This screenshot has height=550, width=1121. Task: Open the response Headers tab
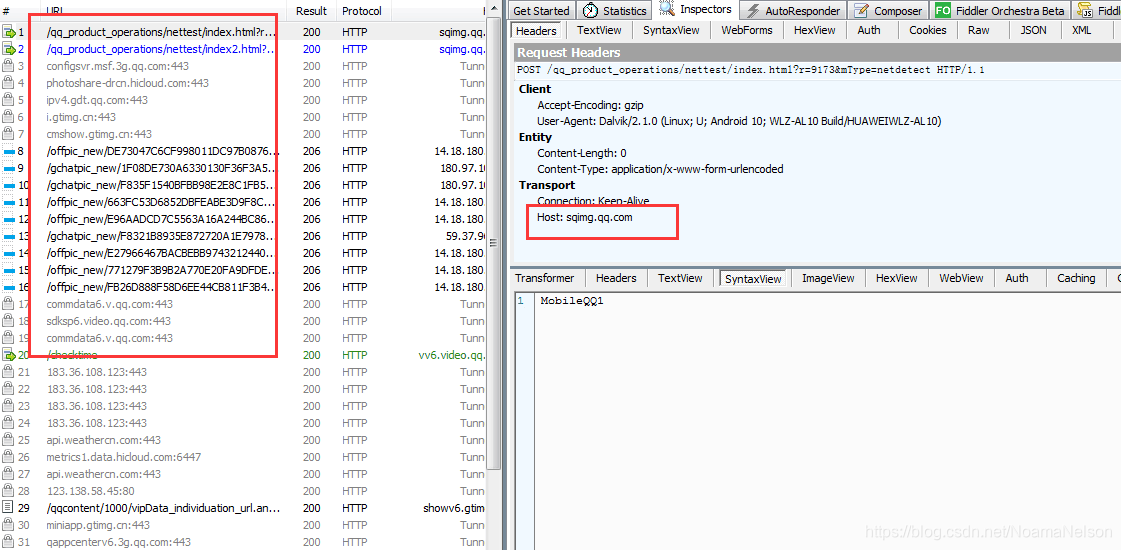click(x=616, y=278)
